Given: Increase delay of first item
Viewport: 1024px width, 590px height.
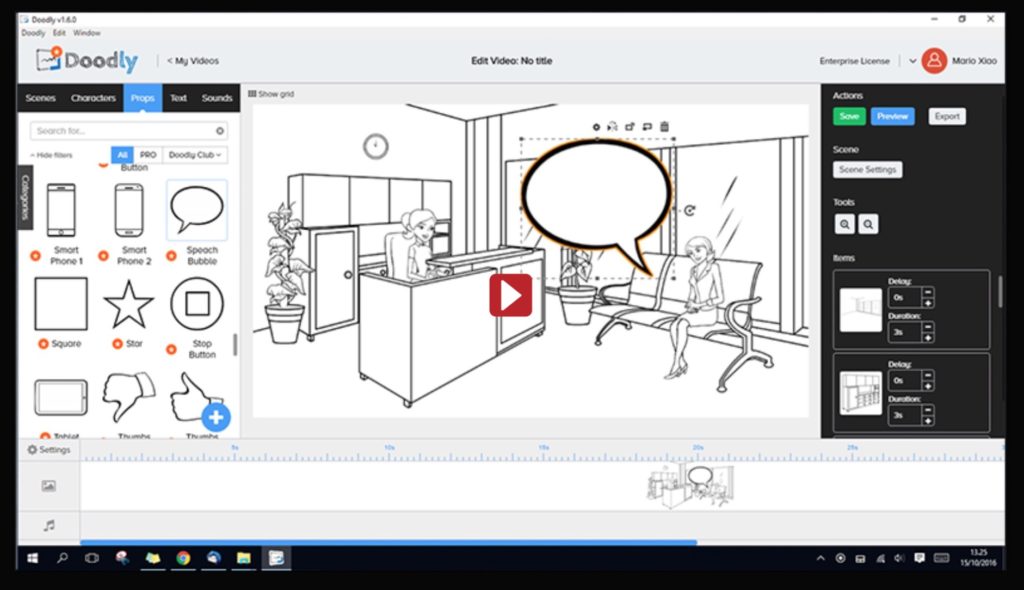Looking at the screenshot, I should pos(928,303).
